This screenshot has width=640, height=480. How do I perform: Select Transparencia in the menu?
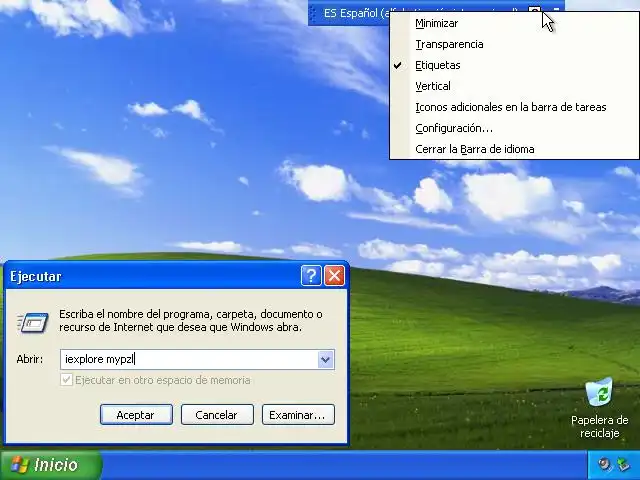click(514, 44)
